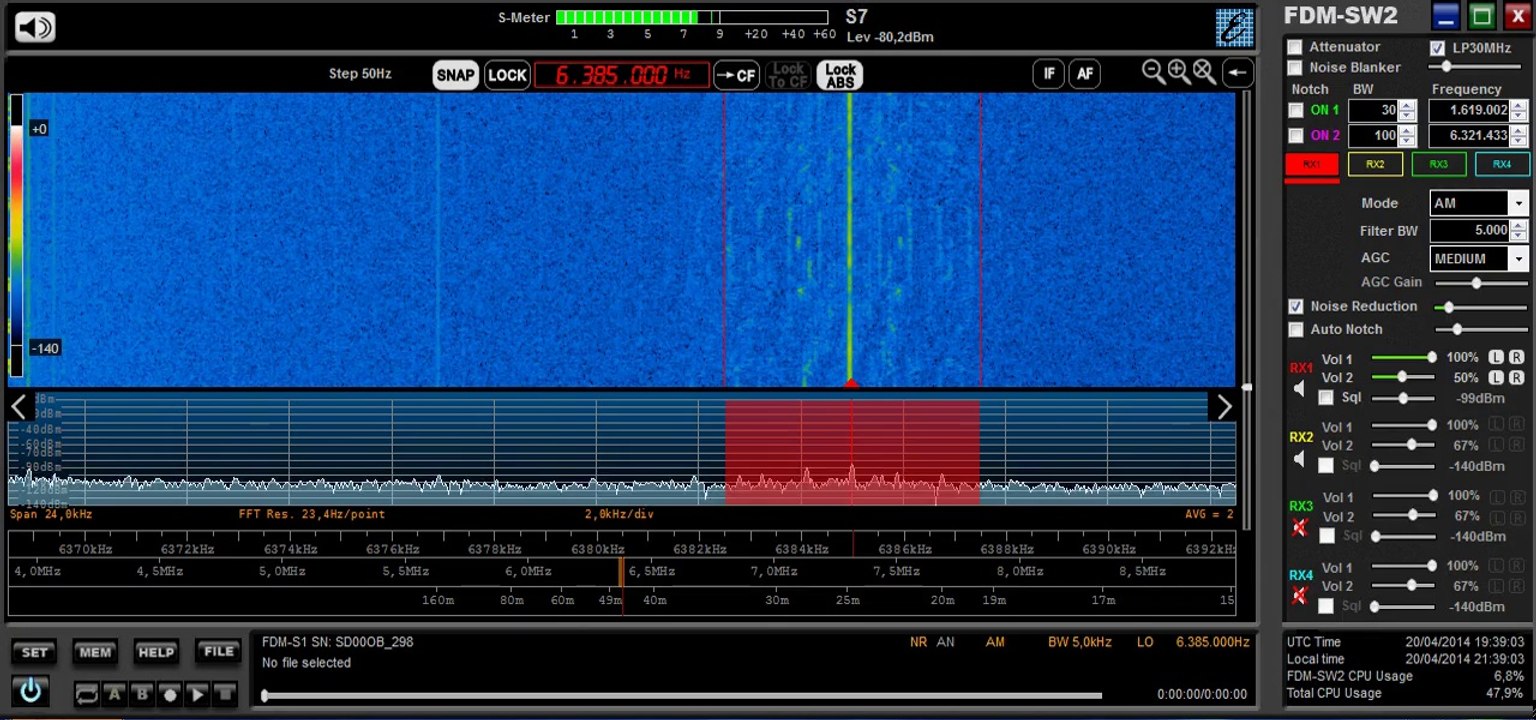
Task: Start recording with the record button
Action: (x=170, y=694)
